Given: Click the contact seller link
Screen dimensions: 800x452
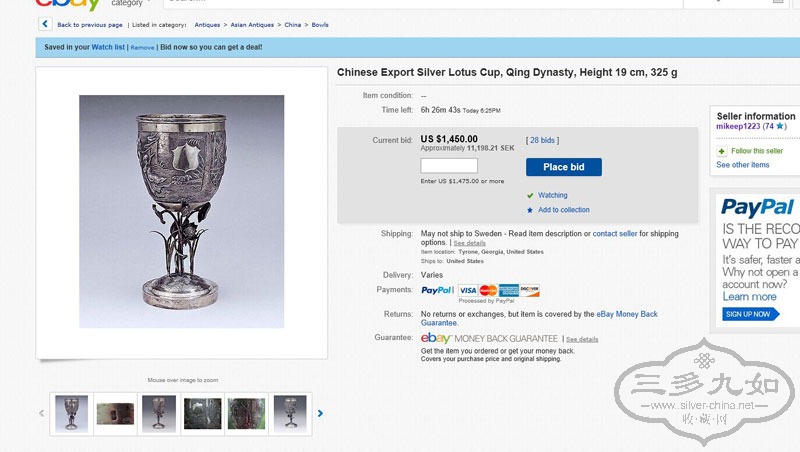Looking at the screenshot, I should 615,234.
